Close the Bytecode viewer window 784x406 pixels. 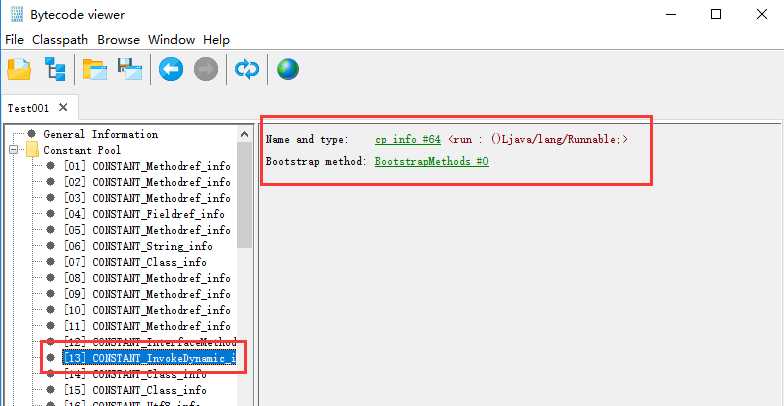(x=762, y=14)
